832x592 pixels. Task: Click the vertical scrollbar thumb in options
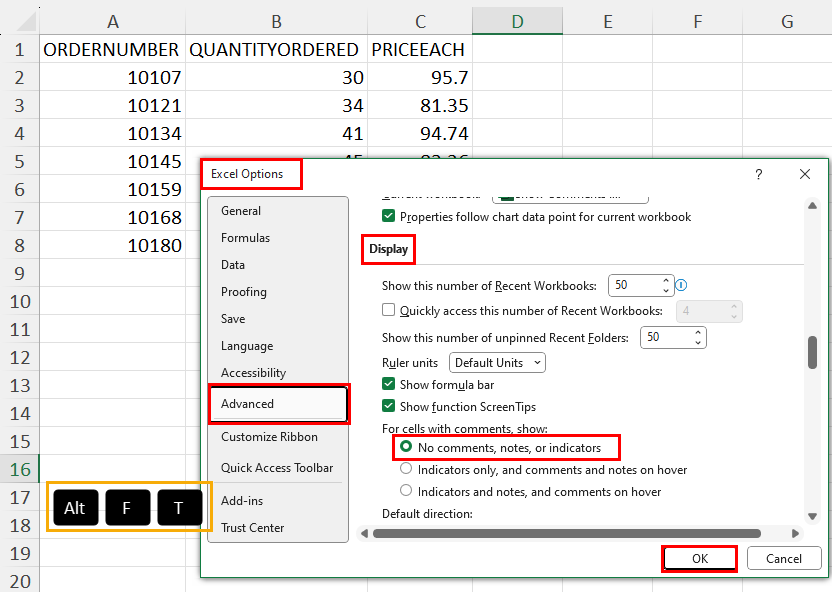(812, 352)
